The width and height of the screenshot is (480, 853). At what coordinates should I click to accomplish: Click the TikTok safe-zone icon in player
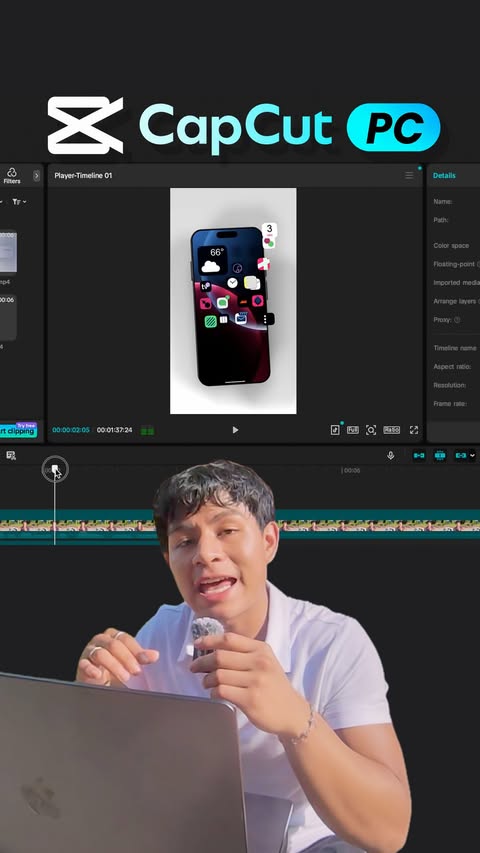tap(335, 430)
